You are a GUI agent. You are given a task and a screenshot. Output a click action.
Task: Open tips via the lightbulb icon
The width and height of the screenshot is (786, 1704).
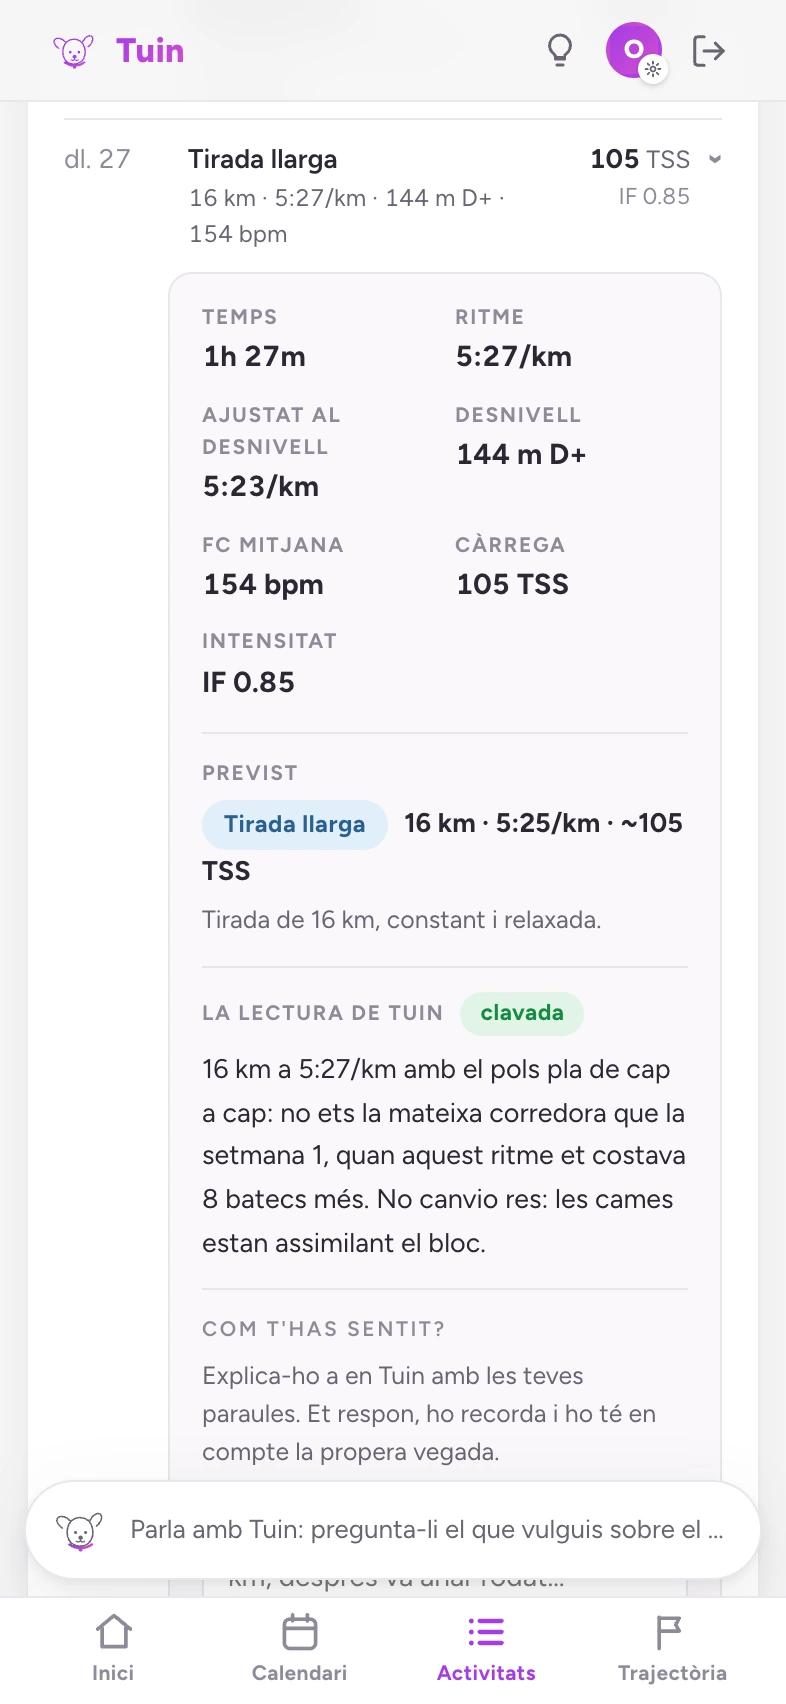(x=560, y=50)
